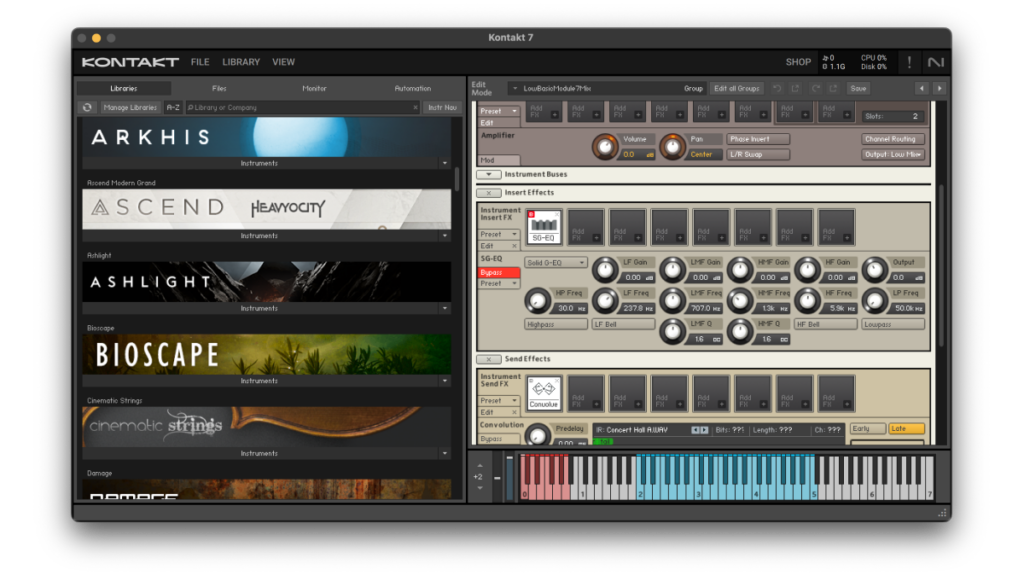Click the Kontakt logo
Screen dimensions: 1024x576
pos(130,62)
